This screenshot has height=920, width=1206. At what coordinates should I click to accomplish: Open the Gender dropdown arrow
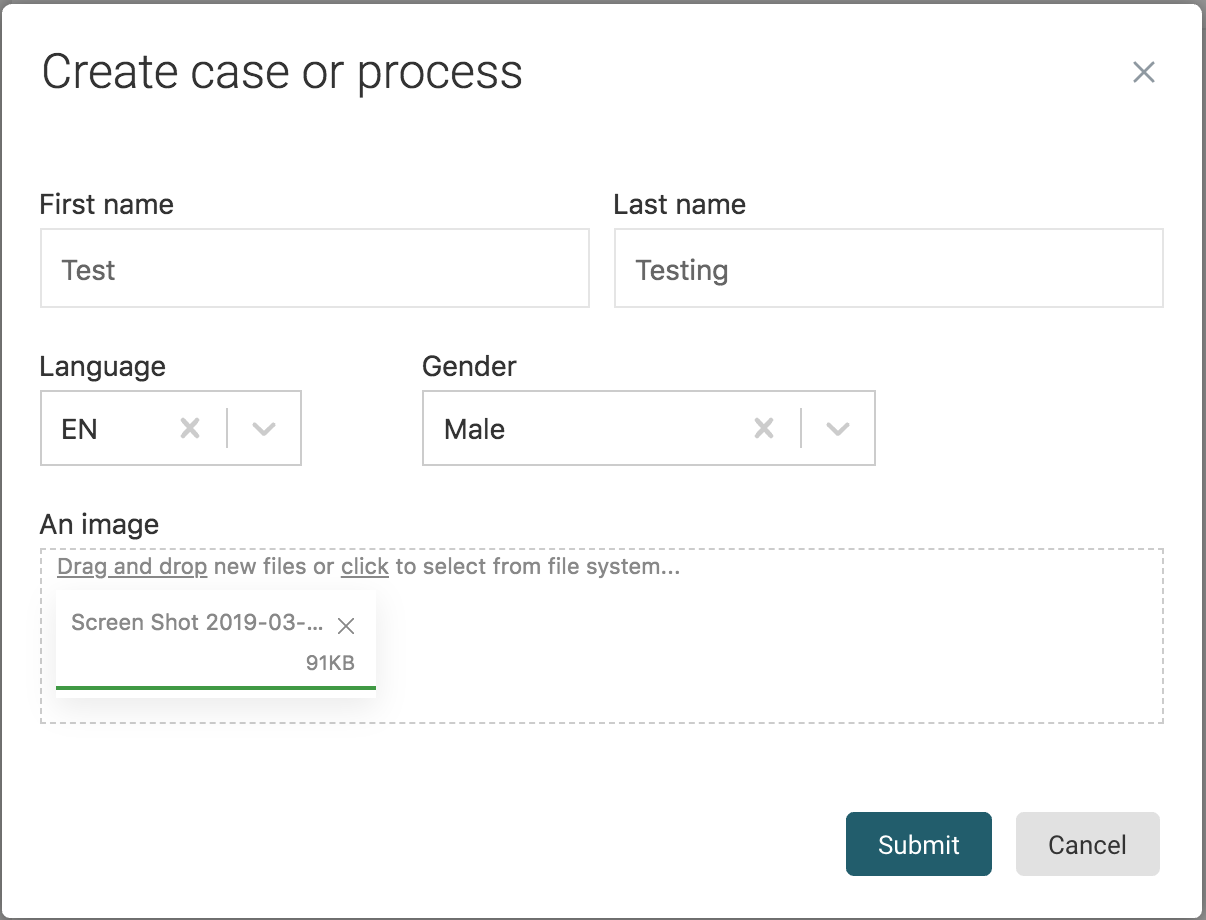838,429
